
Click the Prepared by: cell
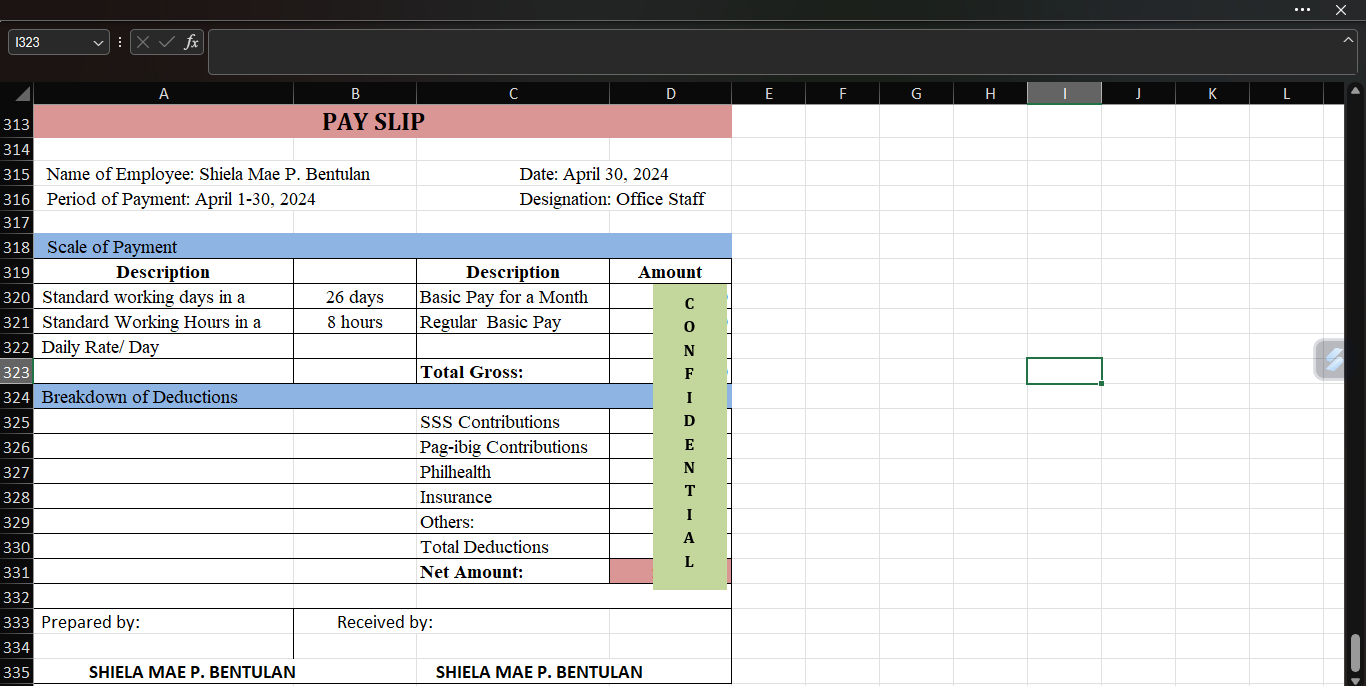(x=164, y=622)
